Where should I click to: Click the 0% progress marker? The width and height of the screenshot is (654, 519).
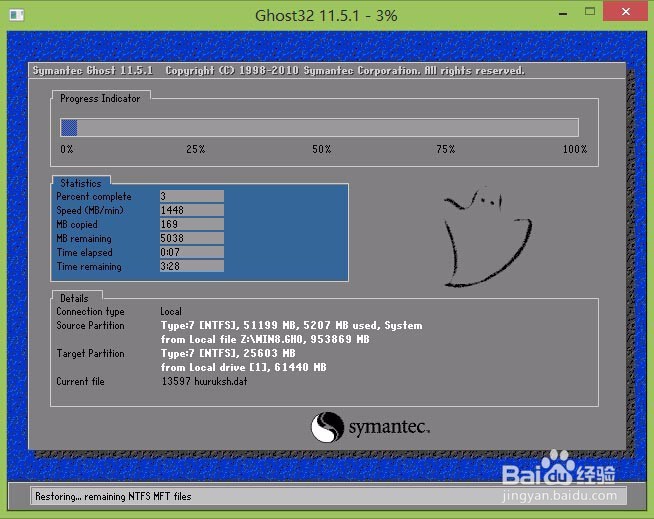[x=67, y=149]
